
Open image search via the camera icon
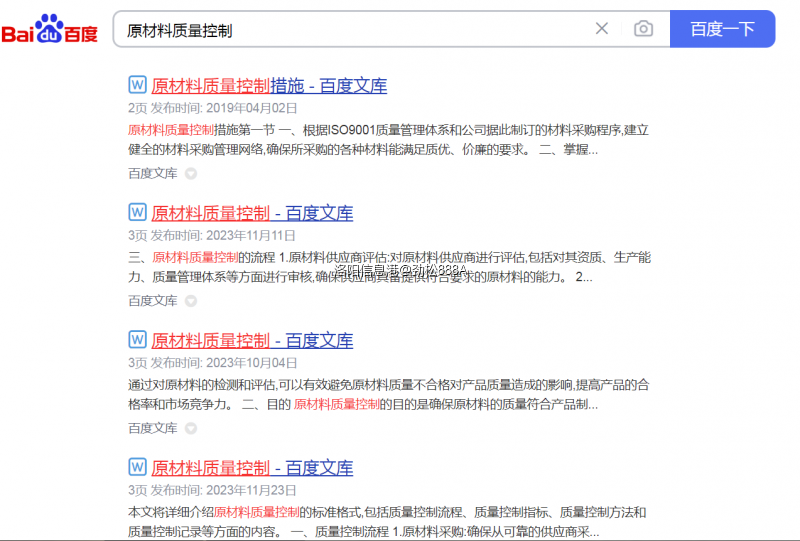tap(643, 29)
